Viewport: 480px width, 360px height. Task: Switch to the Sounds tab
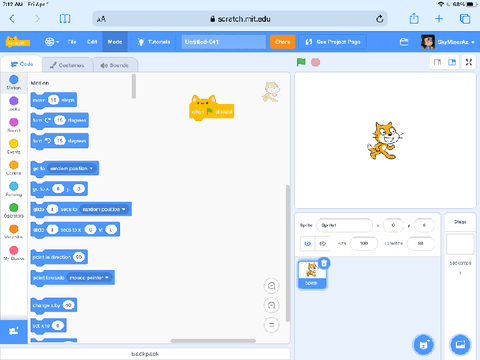(x=115, y=65)
